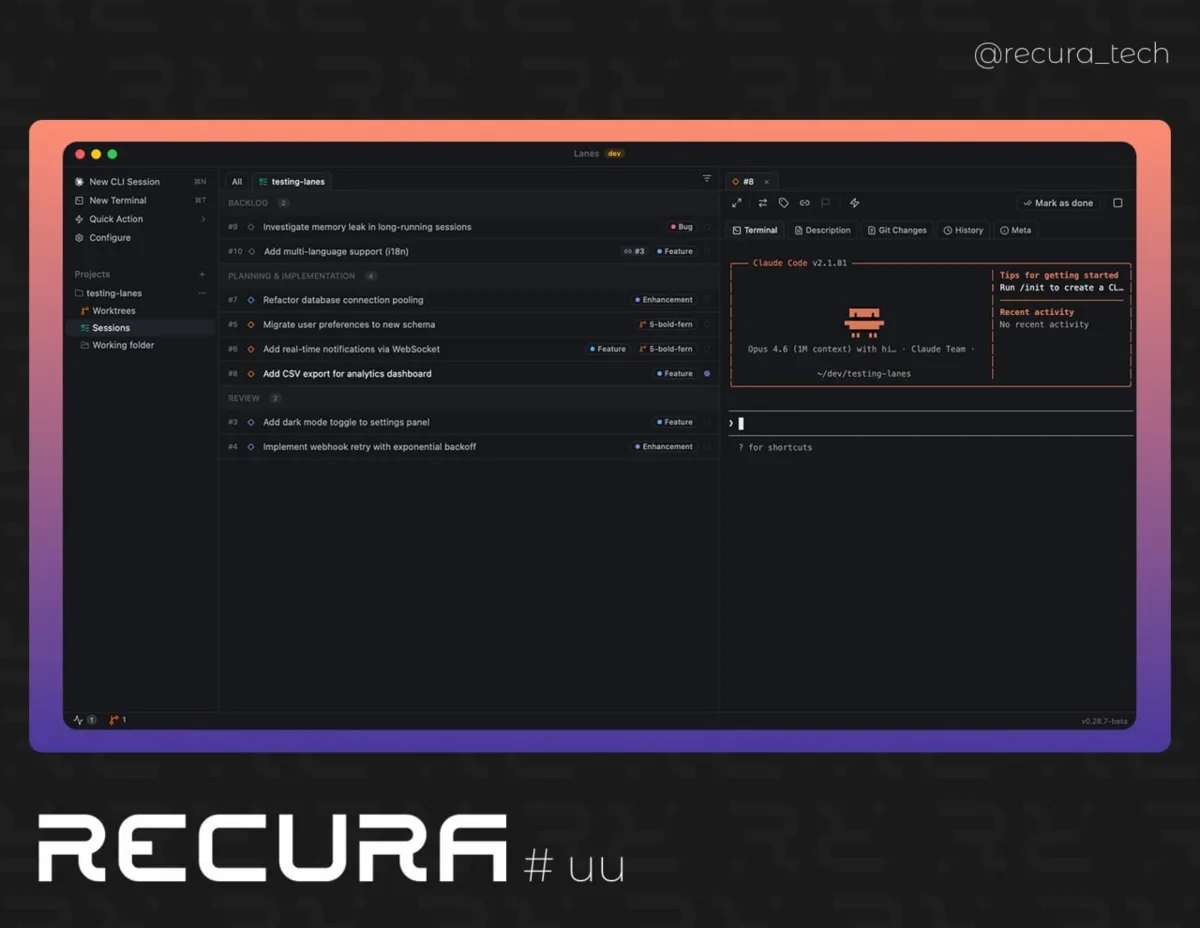Image resolution: width=1200 pixels, height=928 pixels.
Task: Close the #8 tab with its x
Action: 767,182
